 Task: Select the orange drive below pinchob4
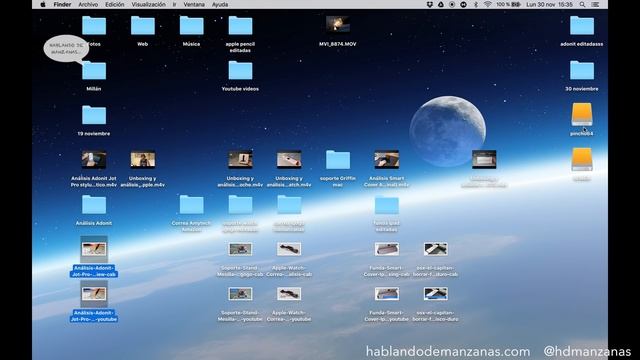(x=582, y=160)
